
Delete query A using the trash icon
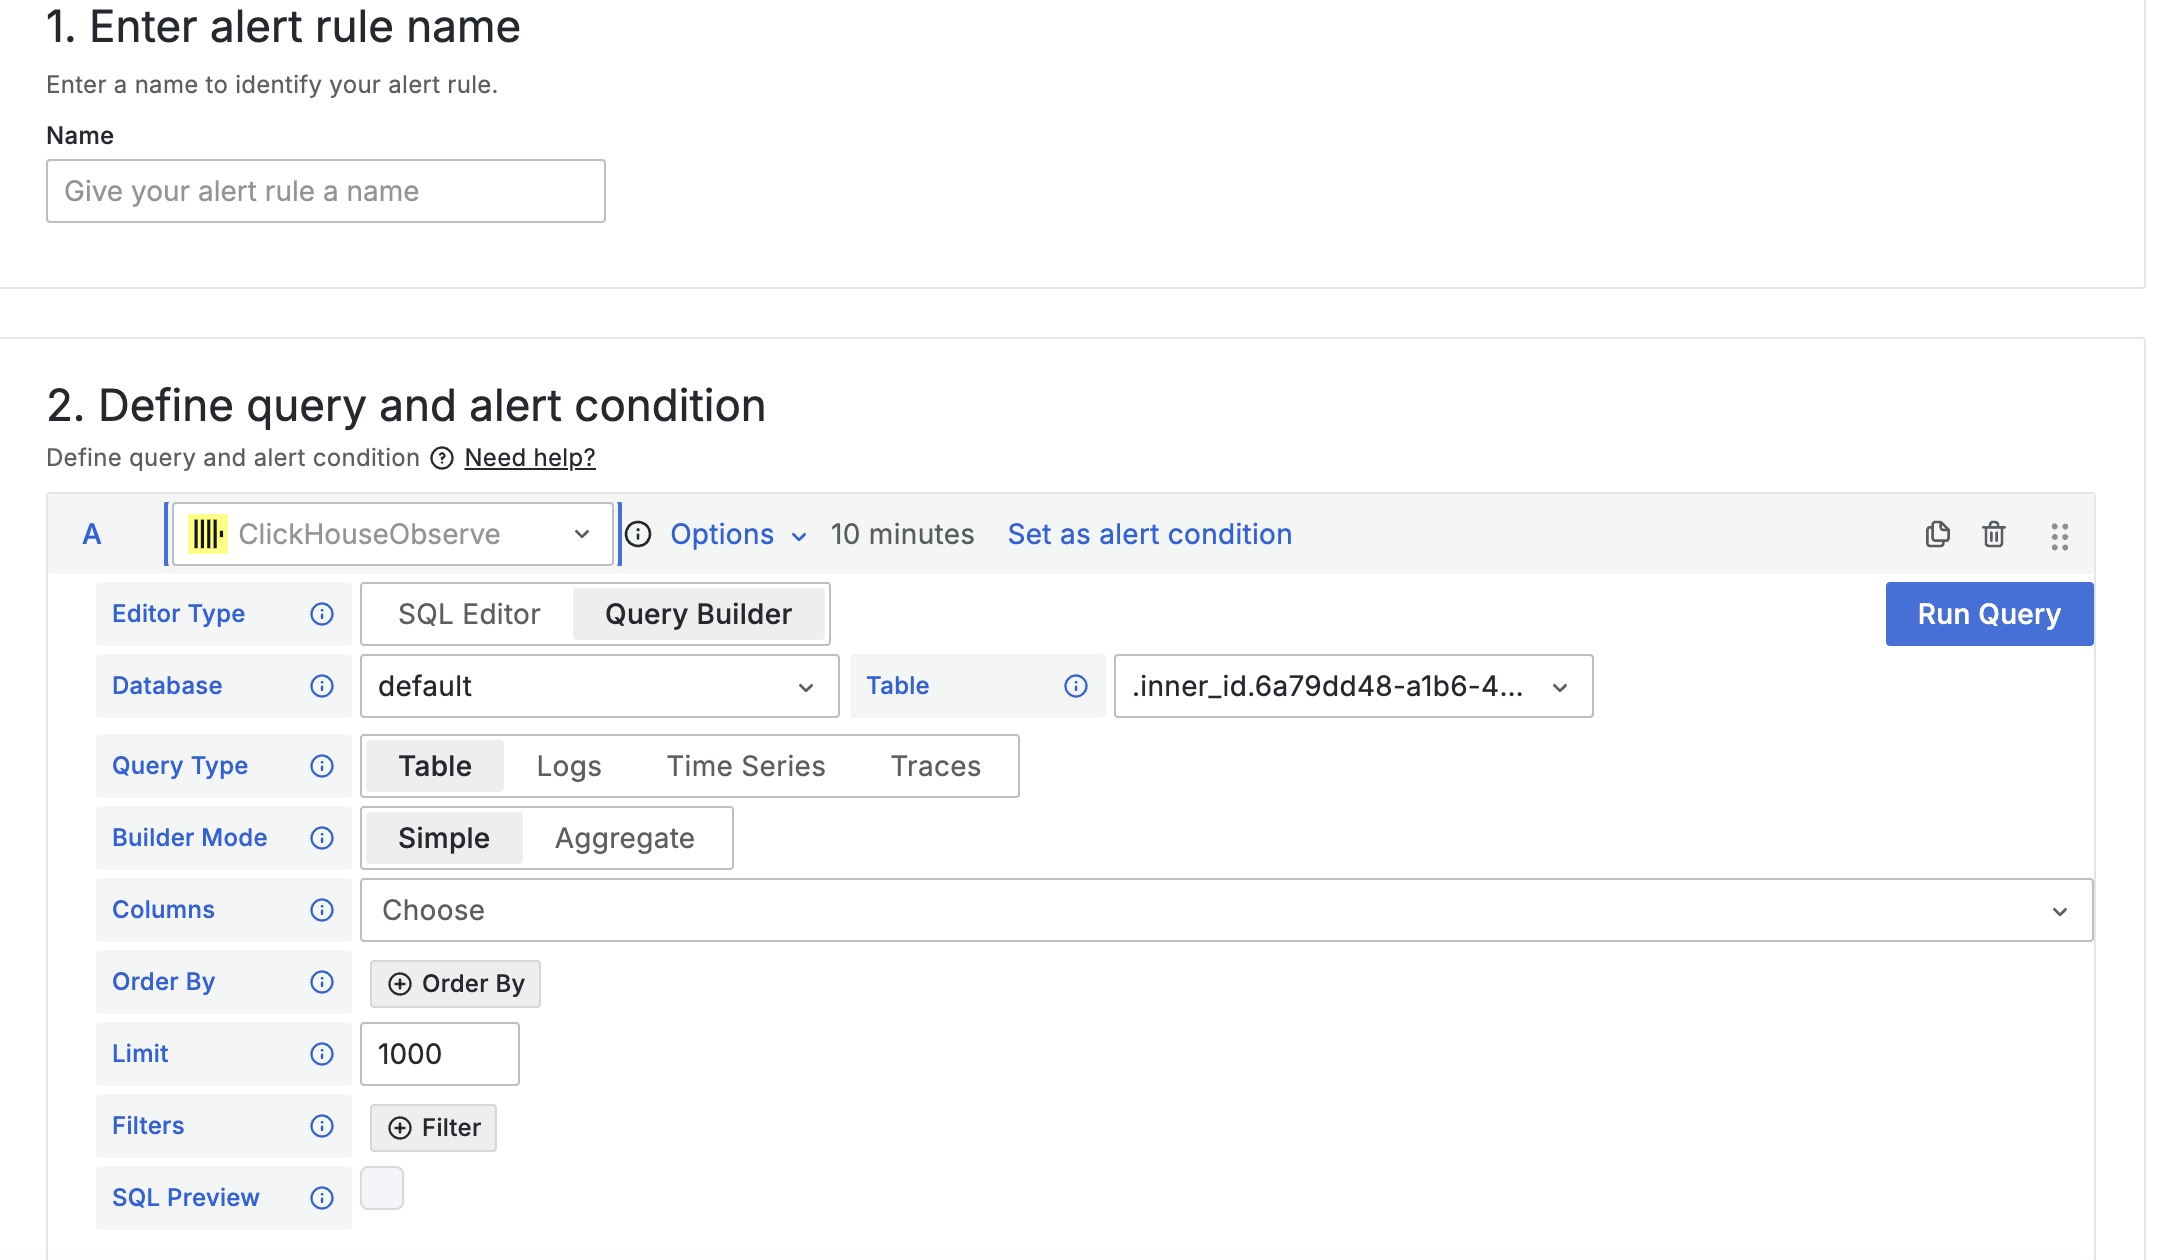[1993, 534]
